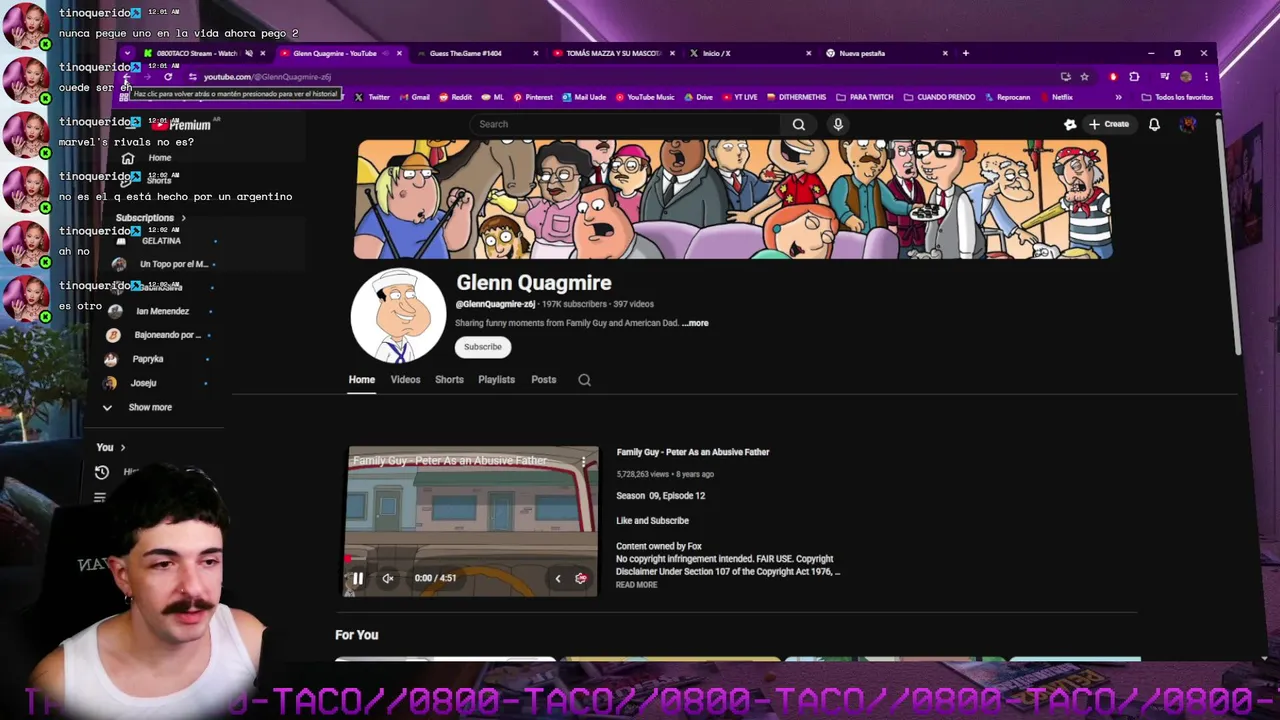Viewport: 1280px width, 720px height.
Task: Switch to the 0800TACO Stream tab
Action: coord(197,53)
